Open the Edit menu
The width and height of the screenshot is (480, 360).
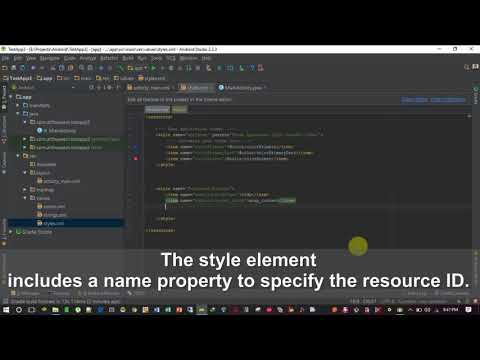18,58
